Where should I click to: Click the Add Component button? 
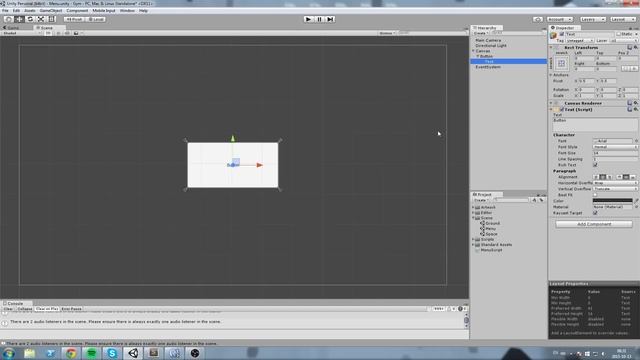pyautogui.click(x=594, y=224)
